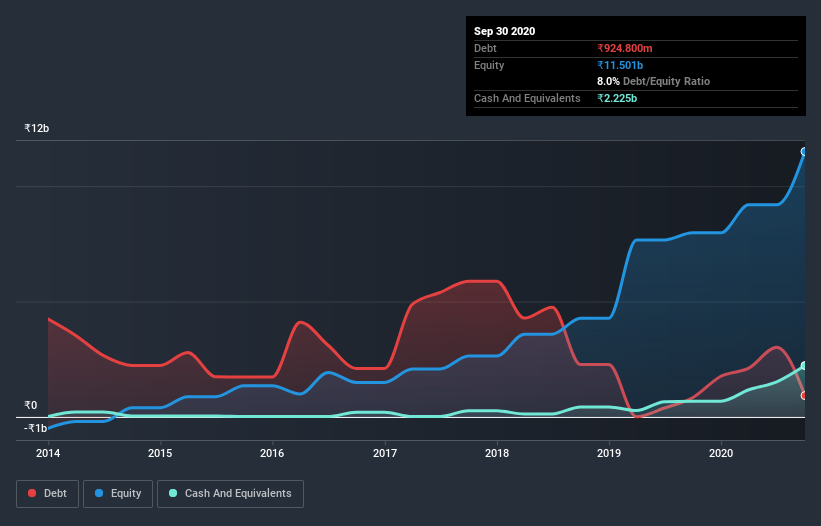Screen dimensions: 821x526
Task: Click the 2017 x-axis label
Action: (x=384, y=453)
